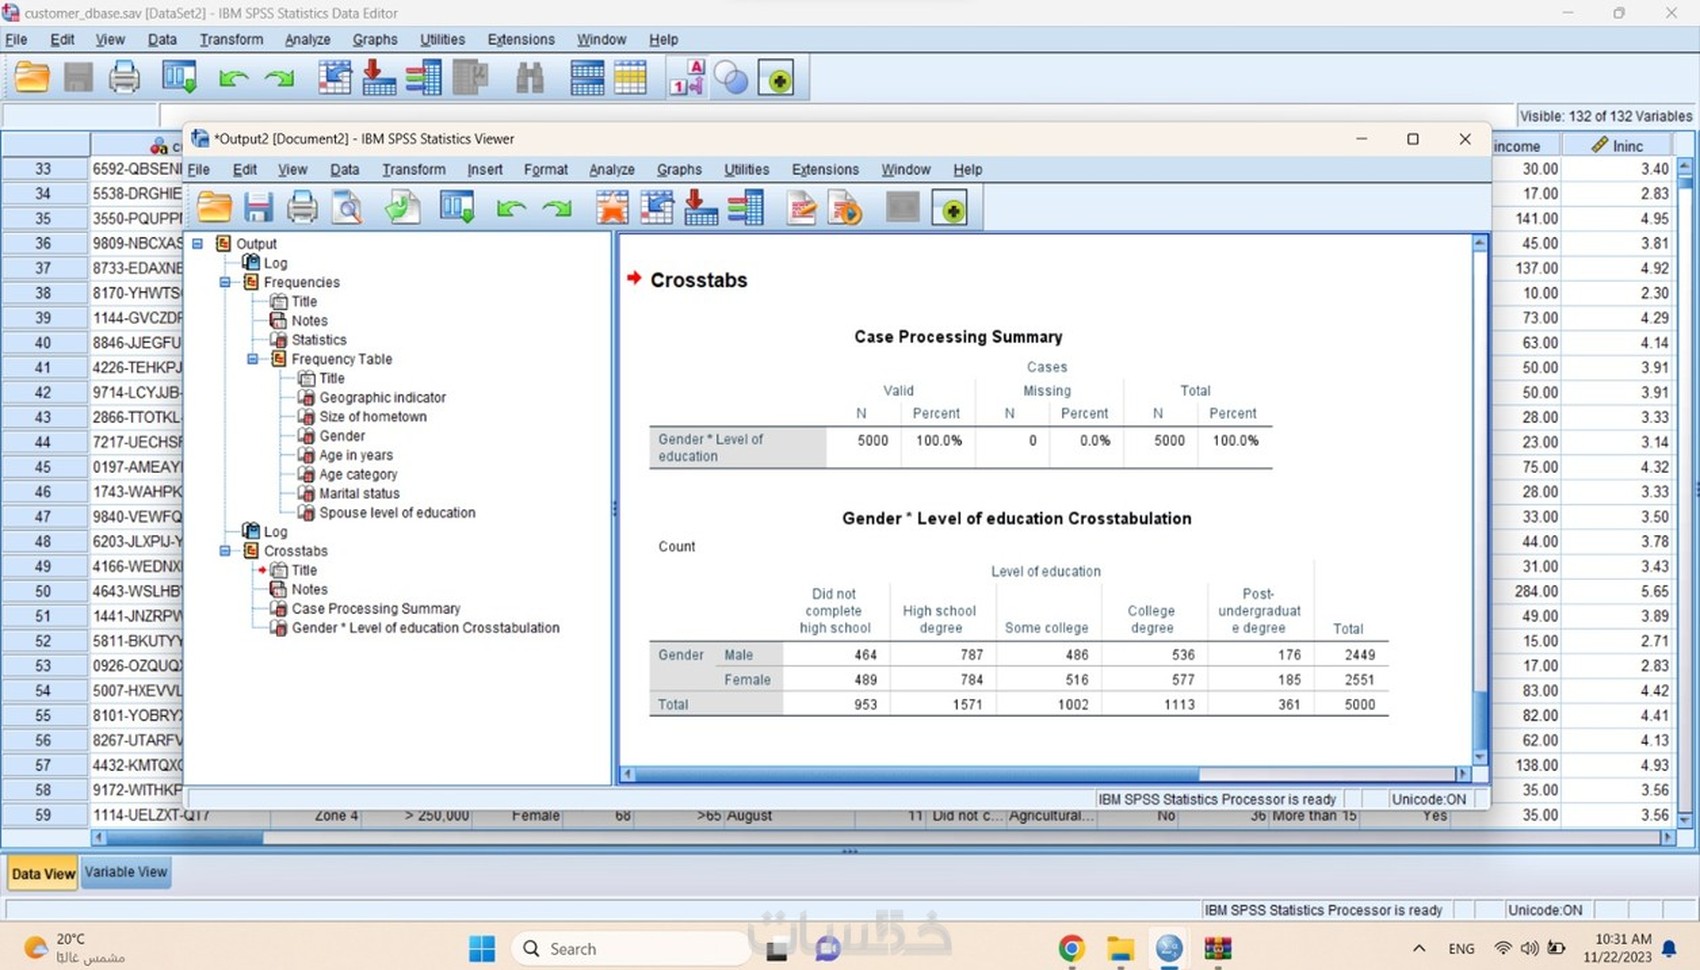
Task: Click the Crosstabs heading in output pane
Action: pyautogui.click(x=699, y=280)
